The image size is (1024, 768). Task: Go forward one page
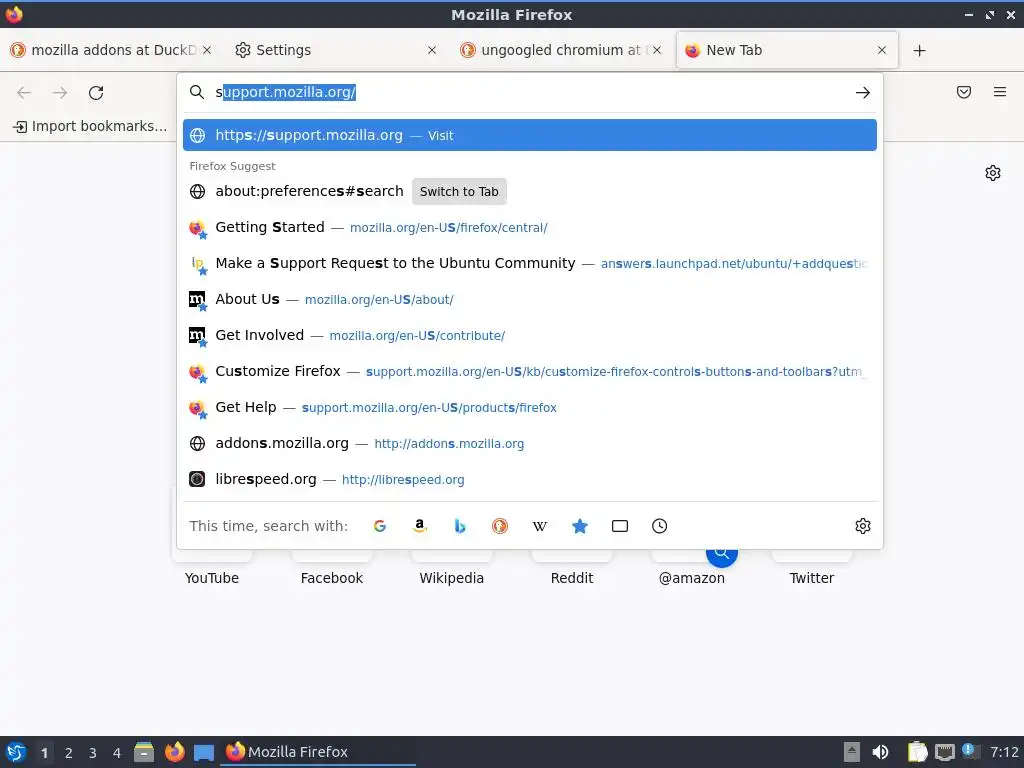click(60, 93)
